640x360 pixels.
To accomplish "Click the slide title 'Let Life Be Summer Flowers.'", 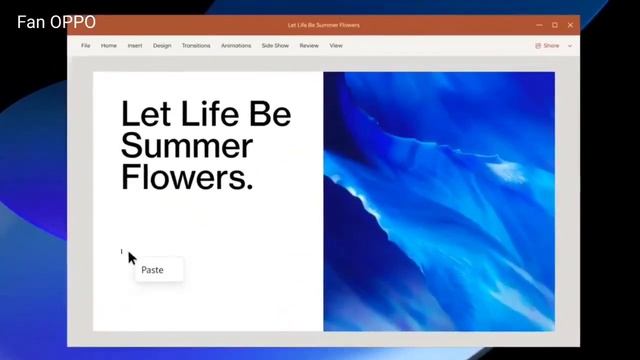I will (x=206, y=145).
